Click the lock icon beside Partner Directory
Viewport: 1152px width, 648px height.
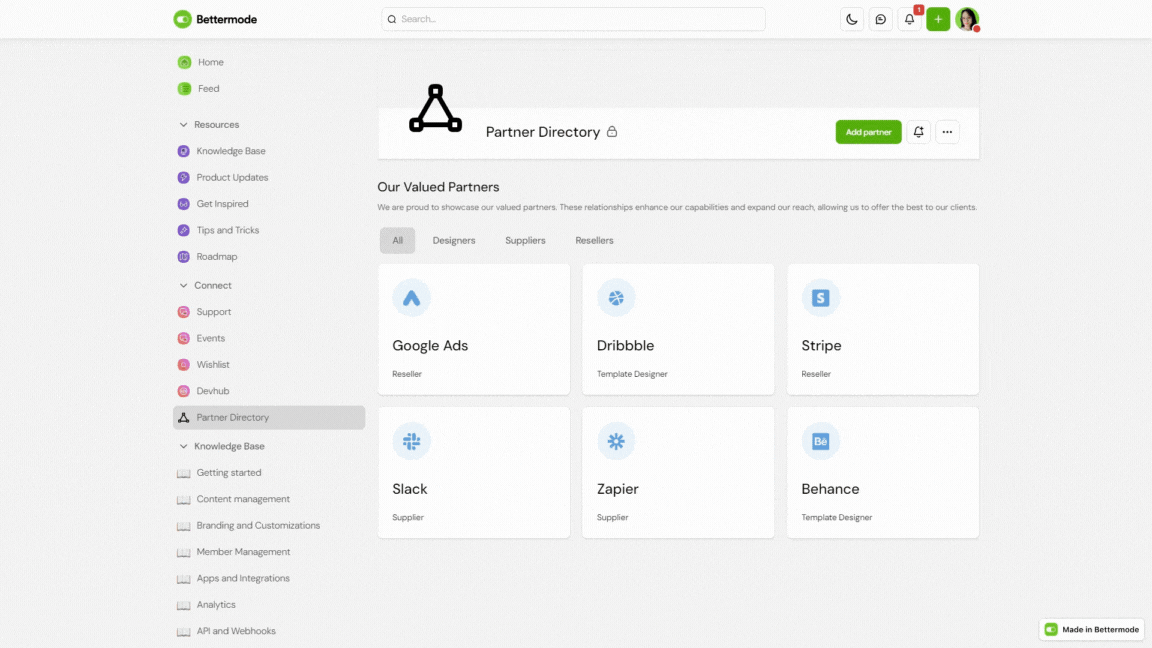tap(612, 132)
